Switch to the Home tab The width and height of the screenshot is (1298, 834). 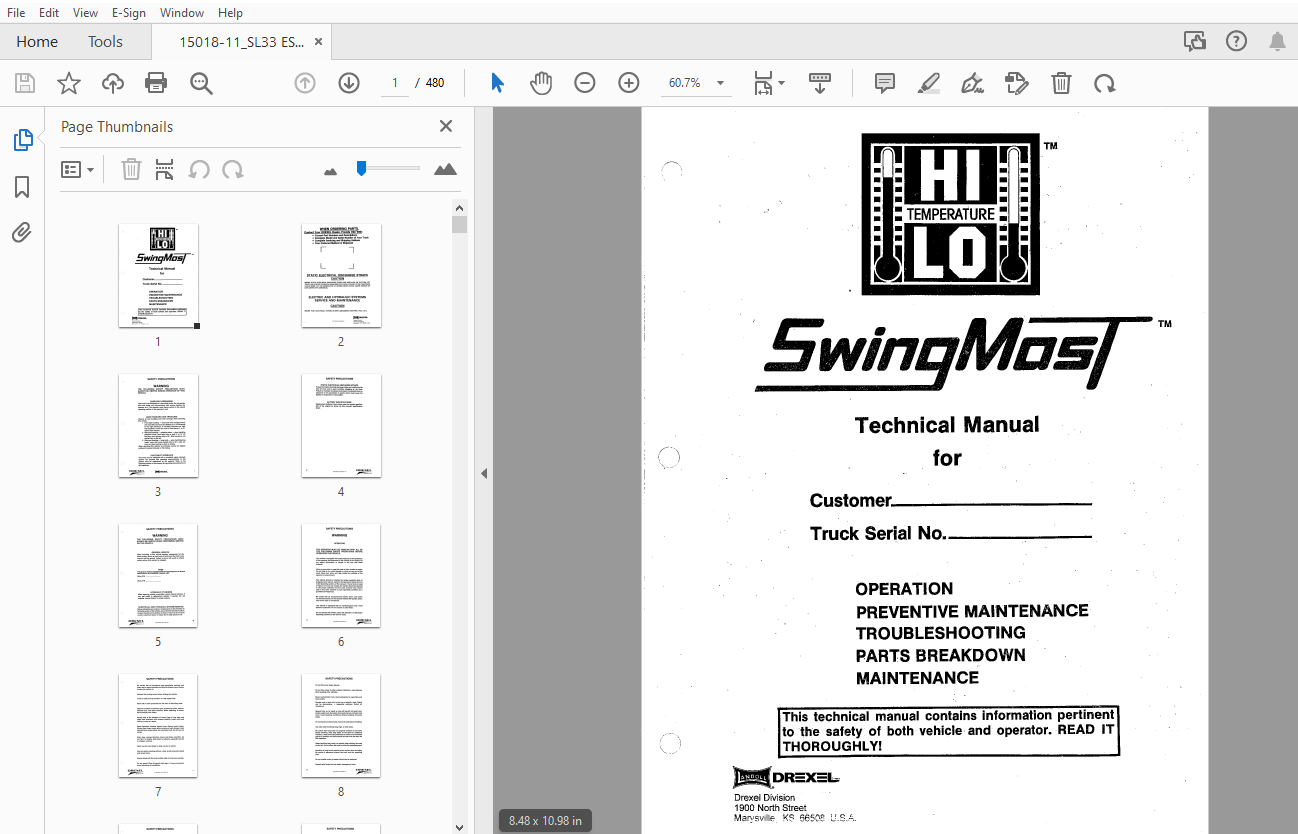click(x=37, y=41)
